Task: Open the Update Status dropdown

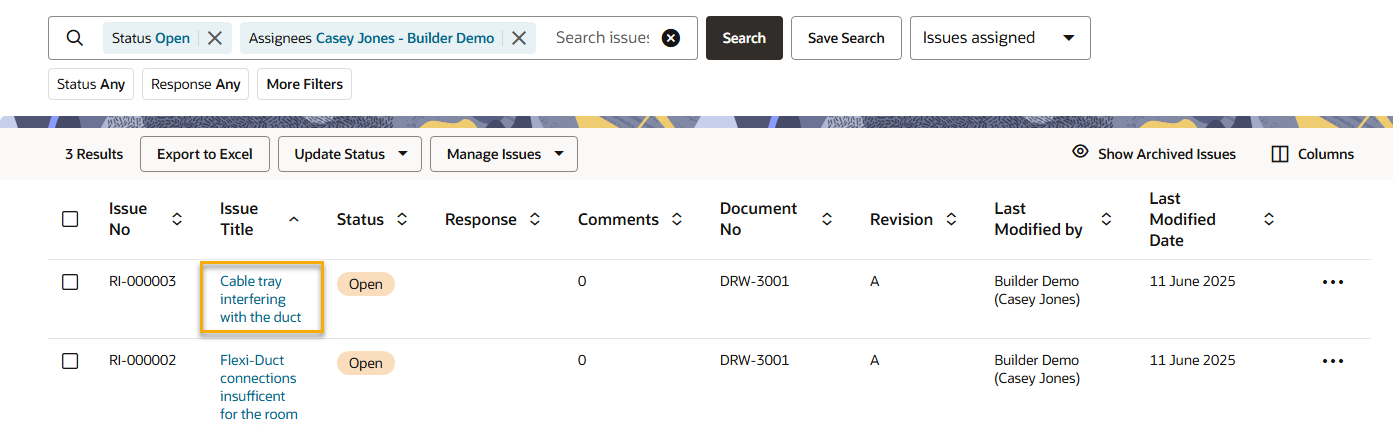Action: (x=351, y=154)
